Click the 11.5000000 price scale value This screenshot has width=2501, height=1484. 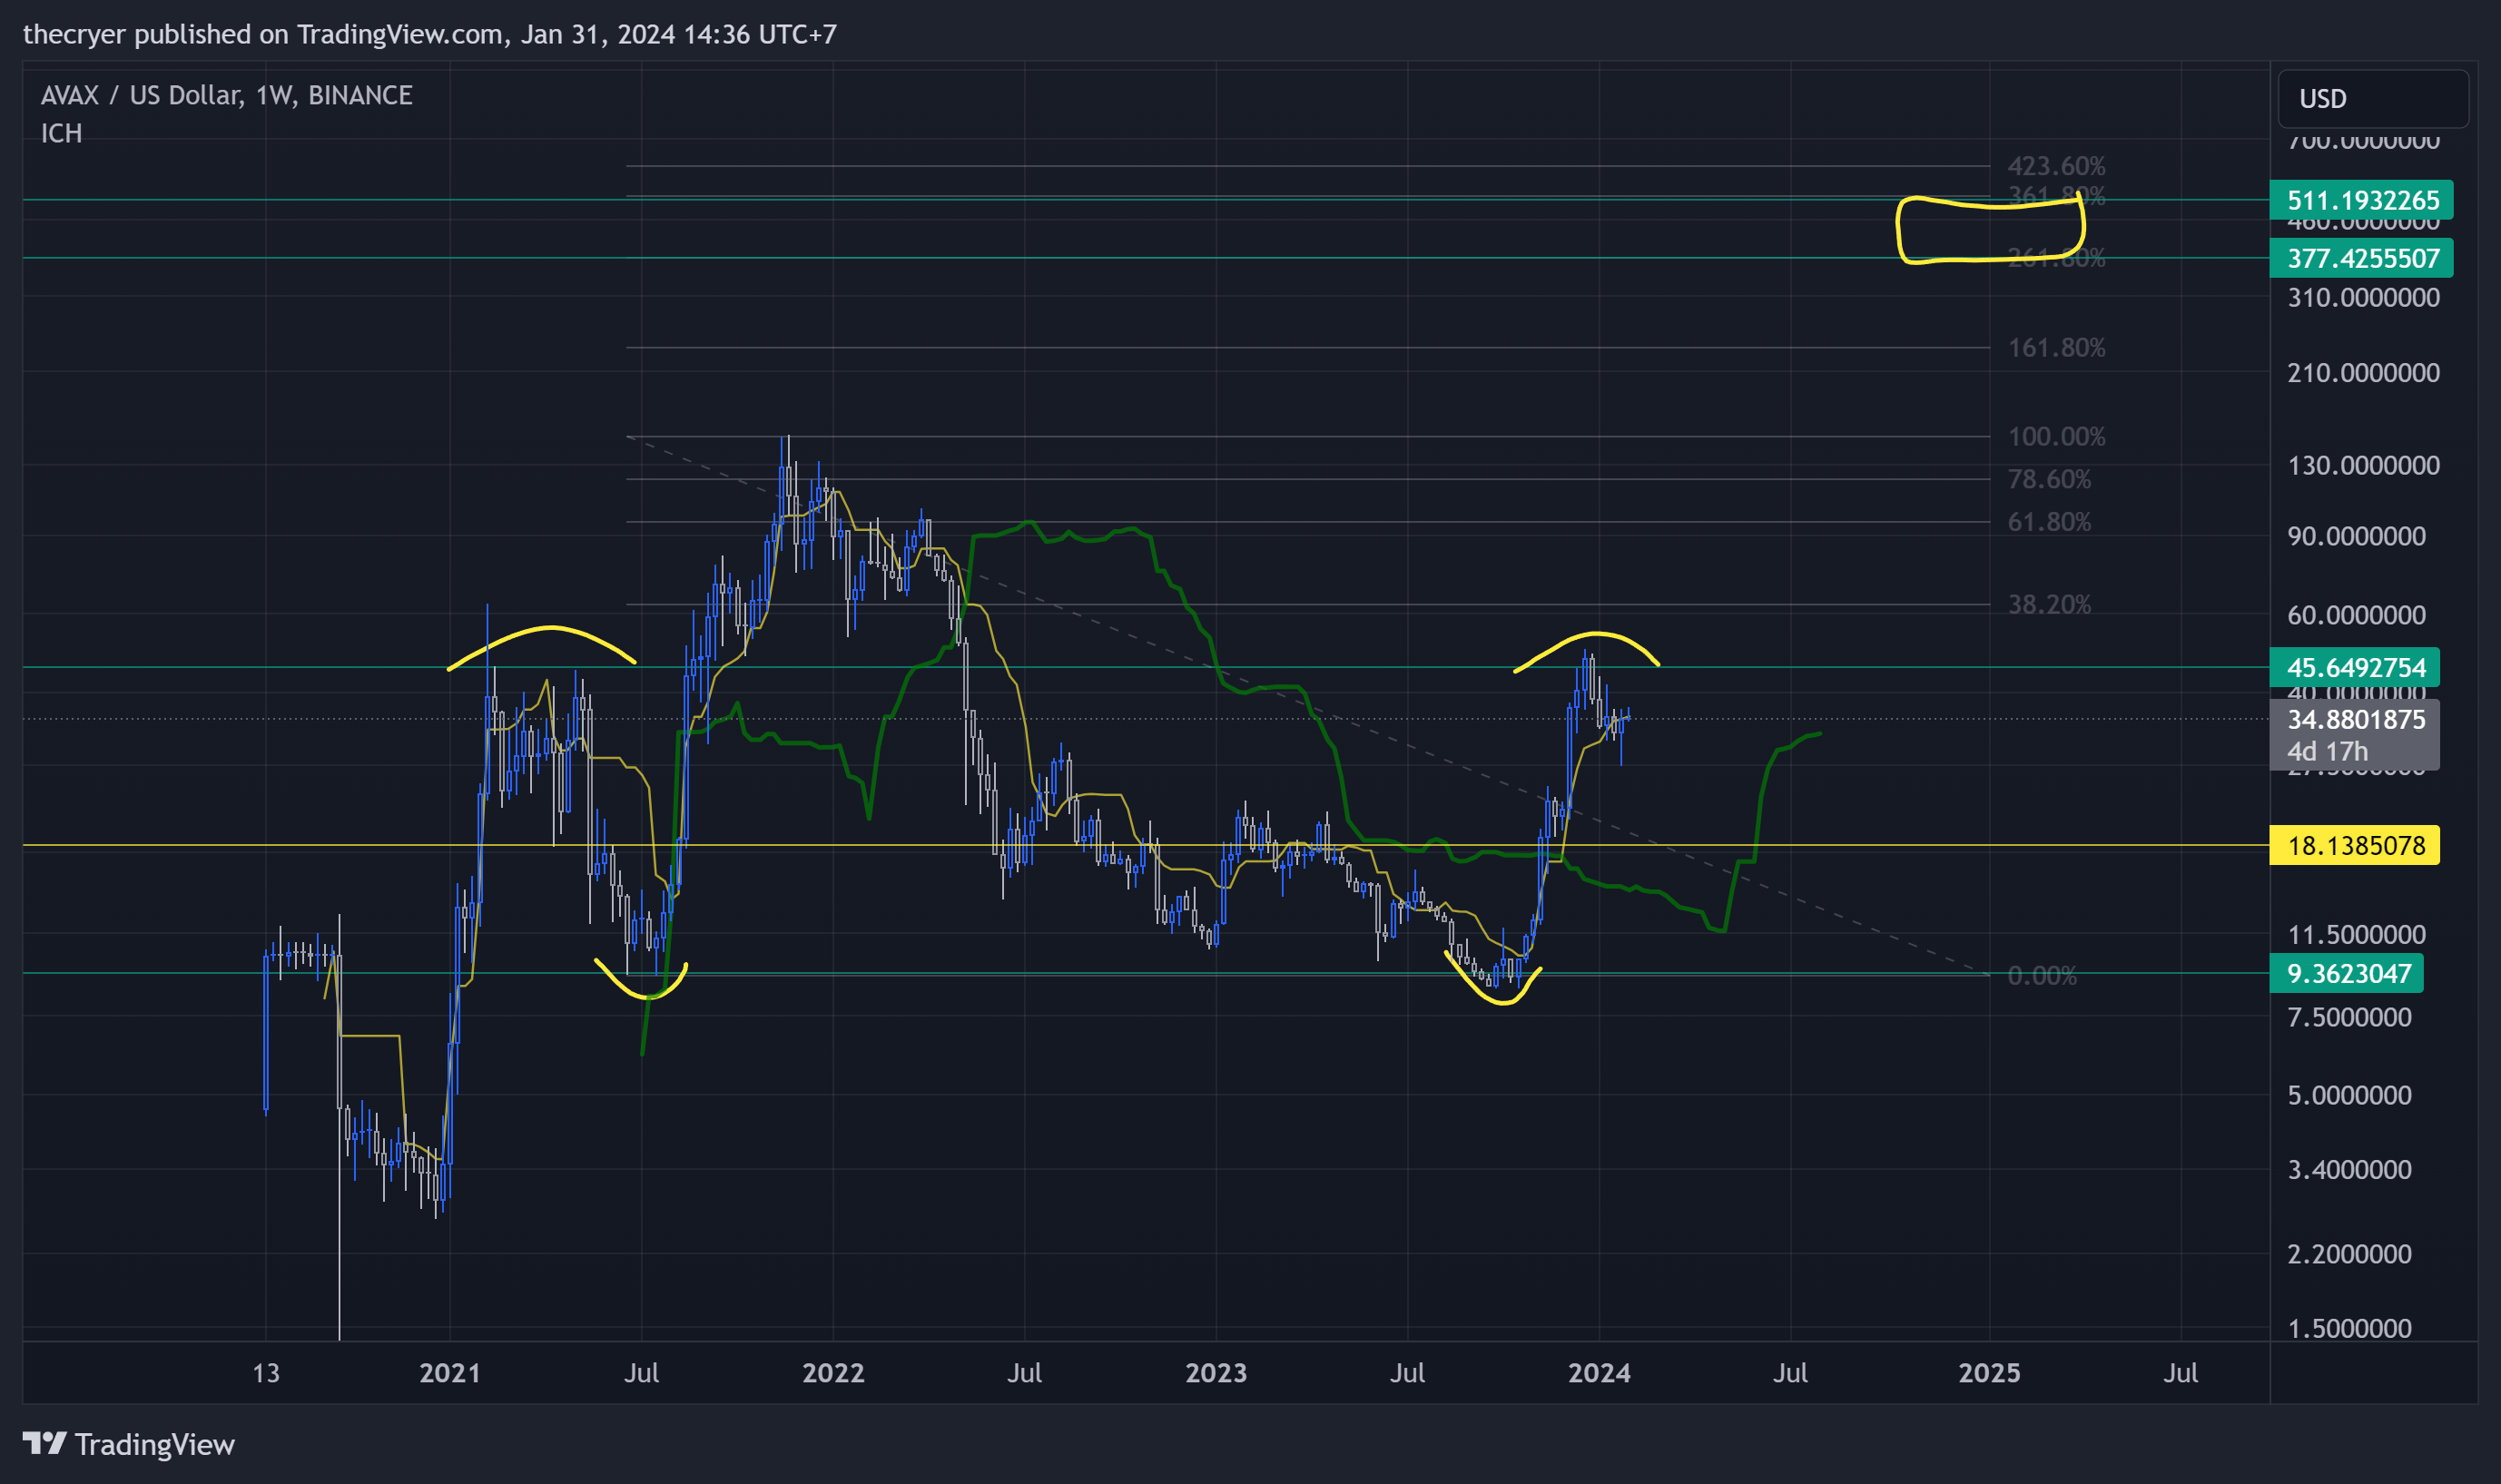[2356, 935]
